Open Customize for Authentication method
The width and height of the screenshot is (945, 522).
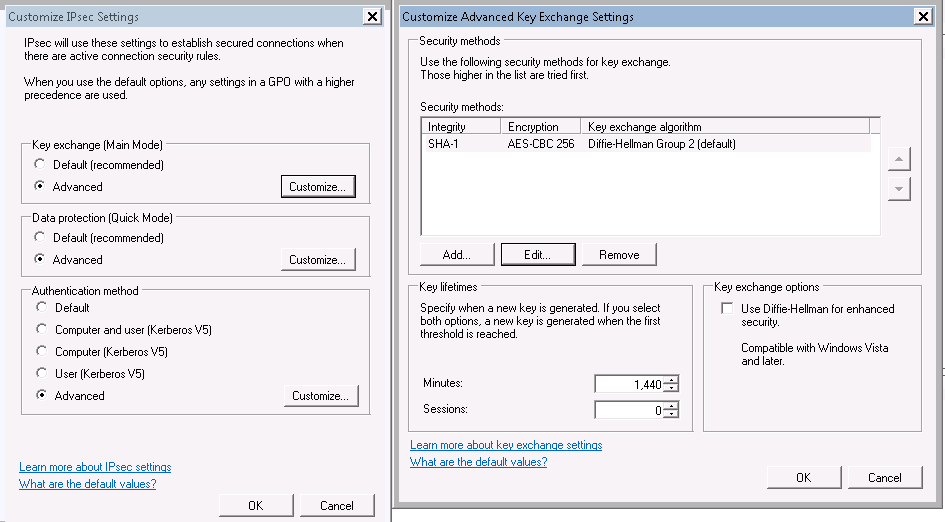[x=321, y=395]
